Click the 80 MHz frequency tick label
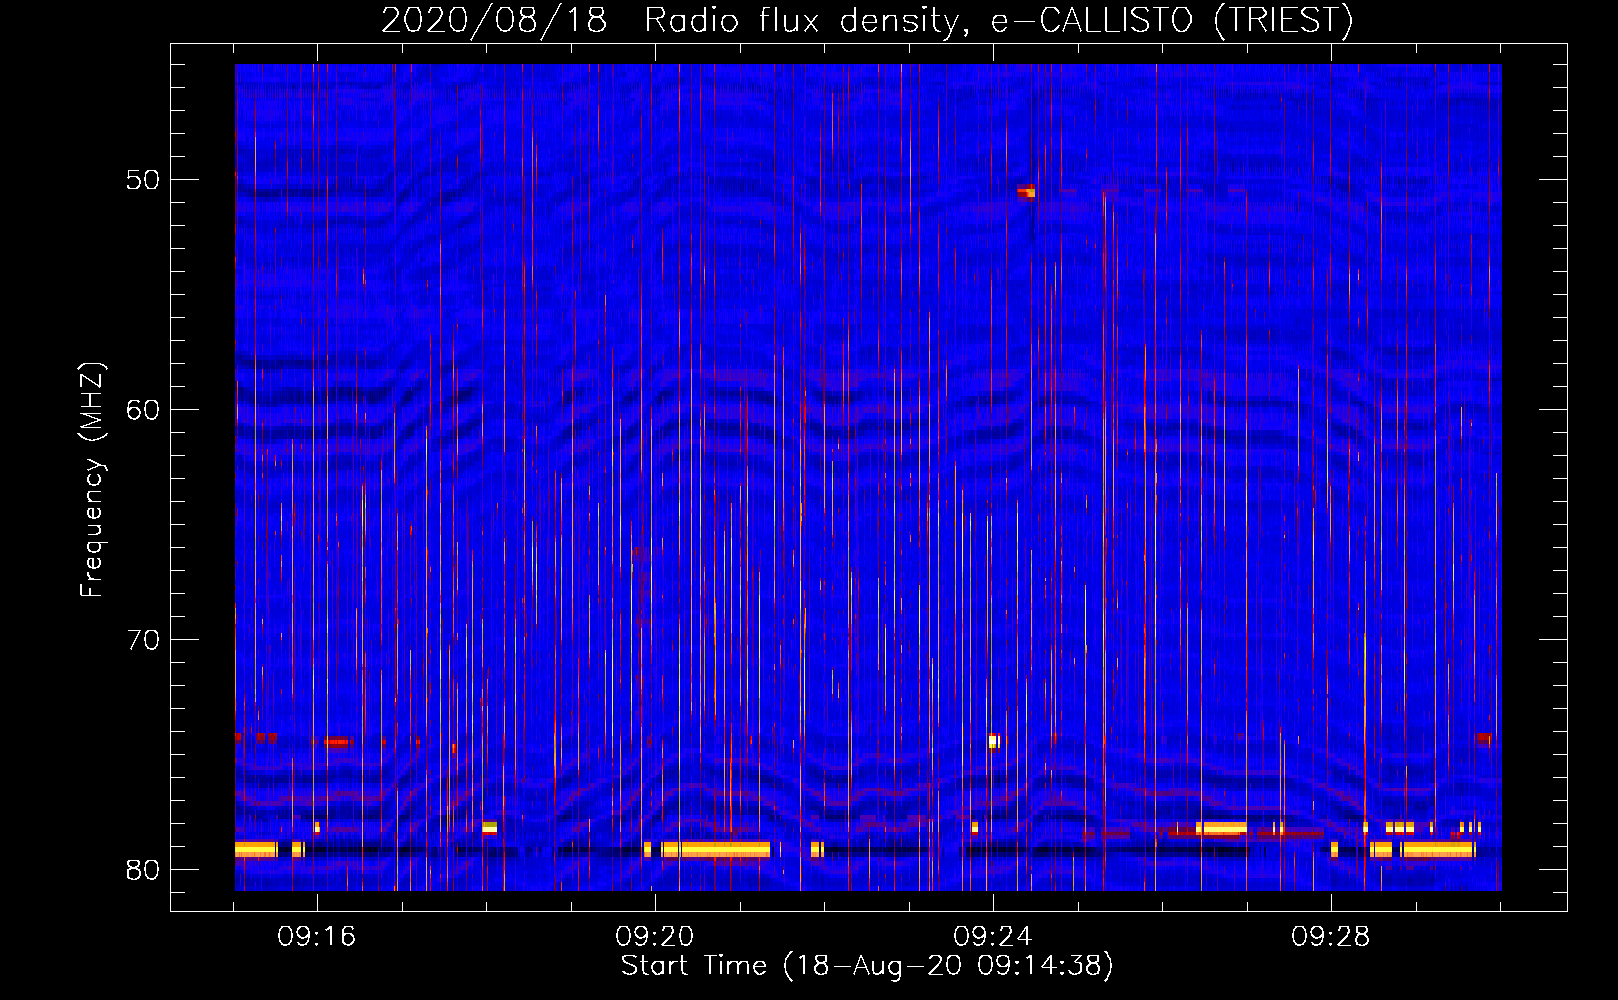 click(143, 870)
